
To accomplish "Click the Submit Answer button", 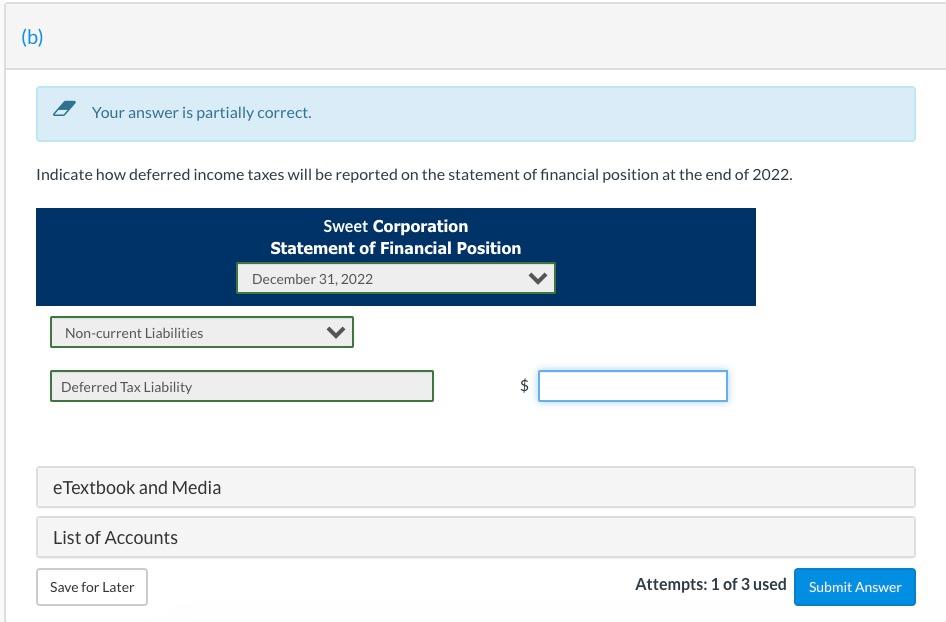I will 854,587.
